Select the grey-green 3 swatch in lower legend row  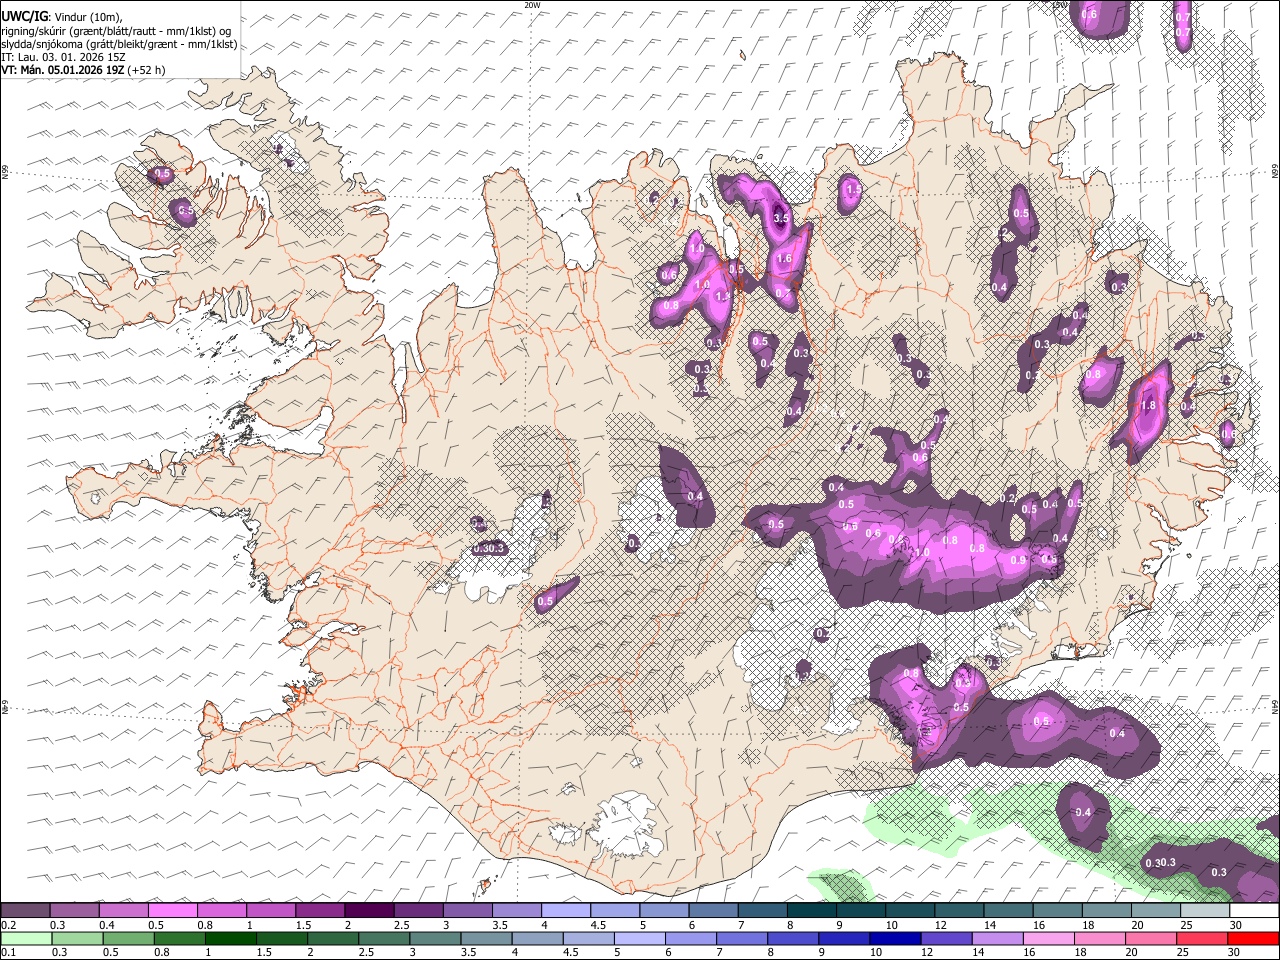pyautogui.click(x=435, y=938)
